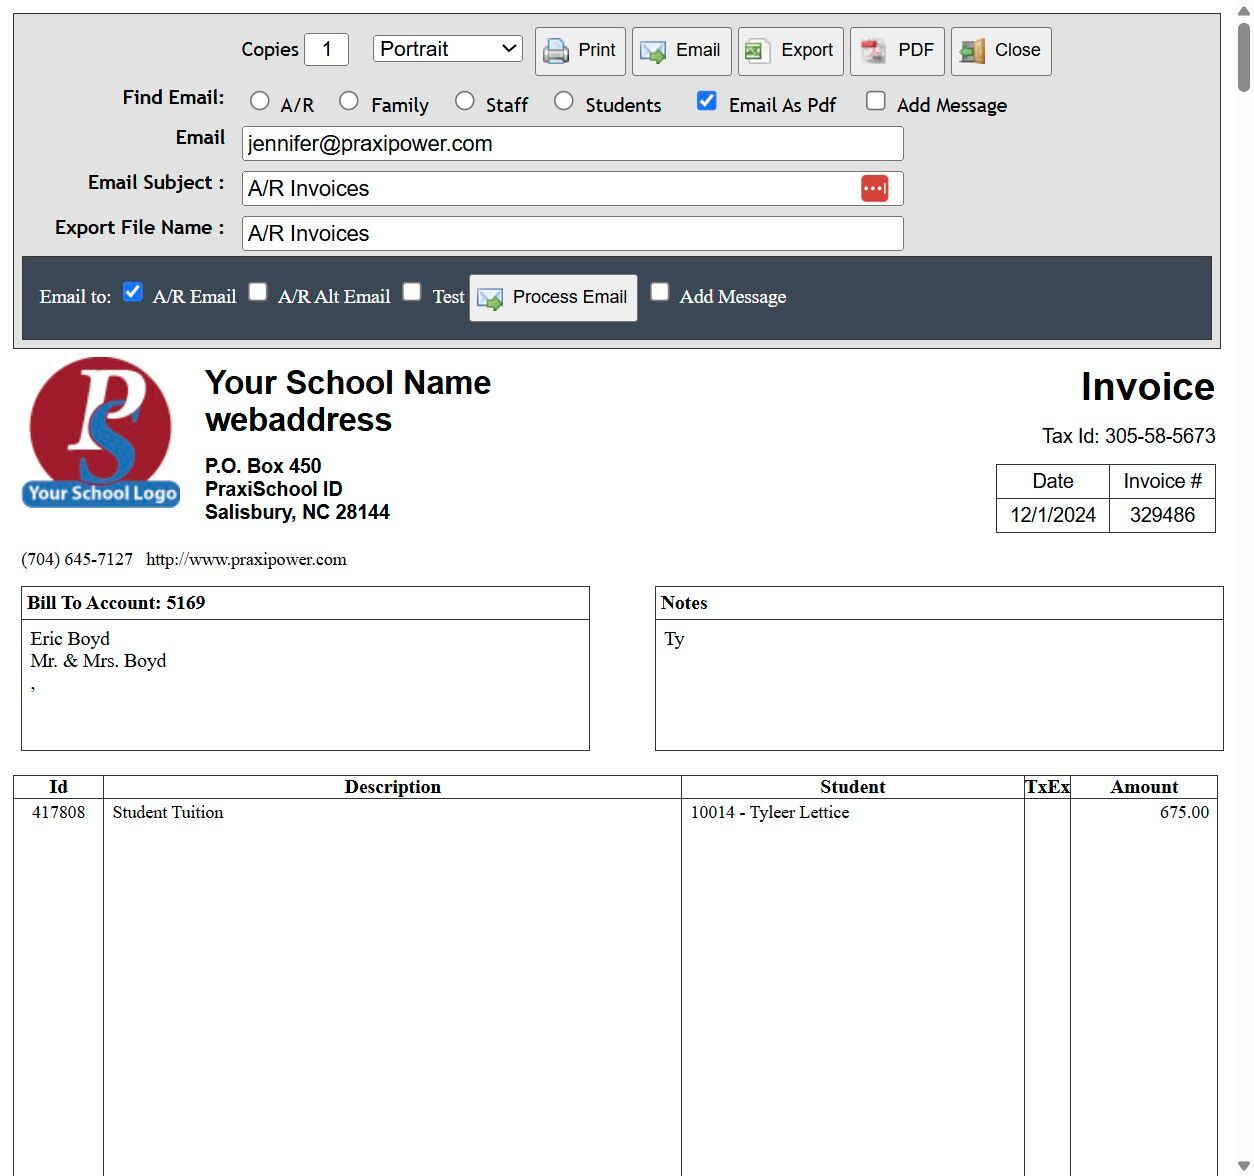
Task: Select the Family radio button
Action: click(349, 101)
